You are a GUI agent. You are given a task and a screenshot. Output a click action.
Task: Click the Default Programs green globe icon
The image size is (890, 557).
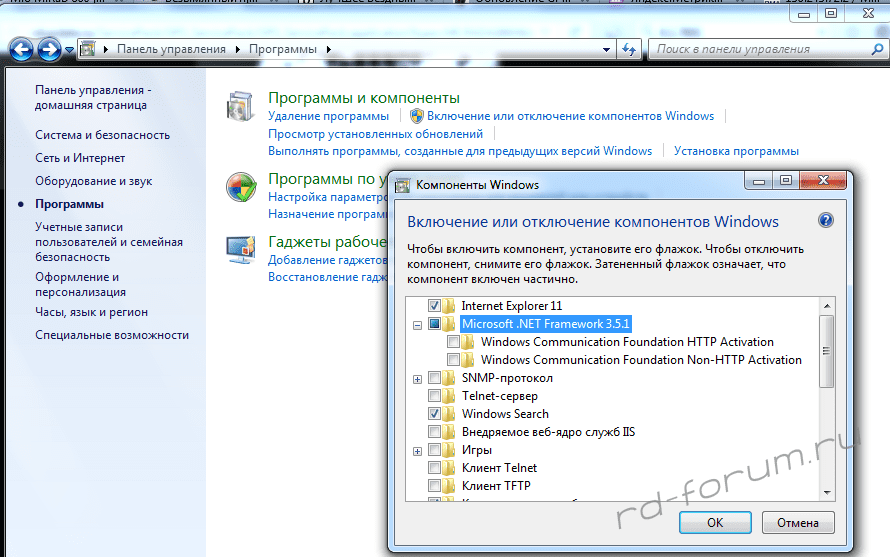point(241,188)
